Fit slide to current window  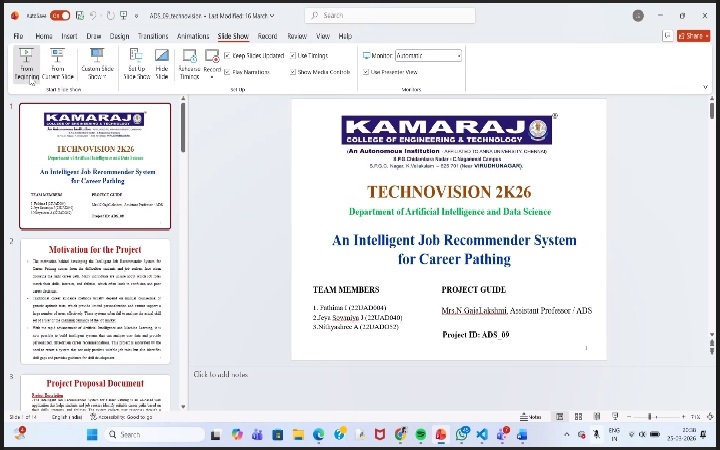[710, 416]
